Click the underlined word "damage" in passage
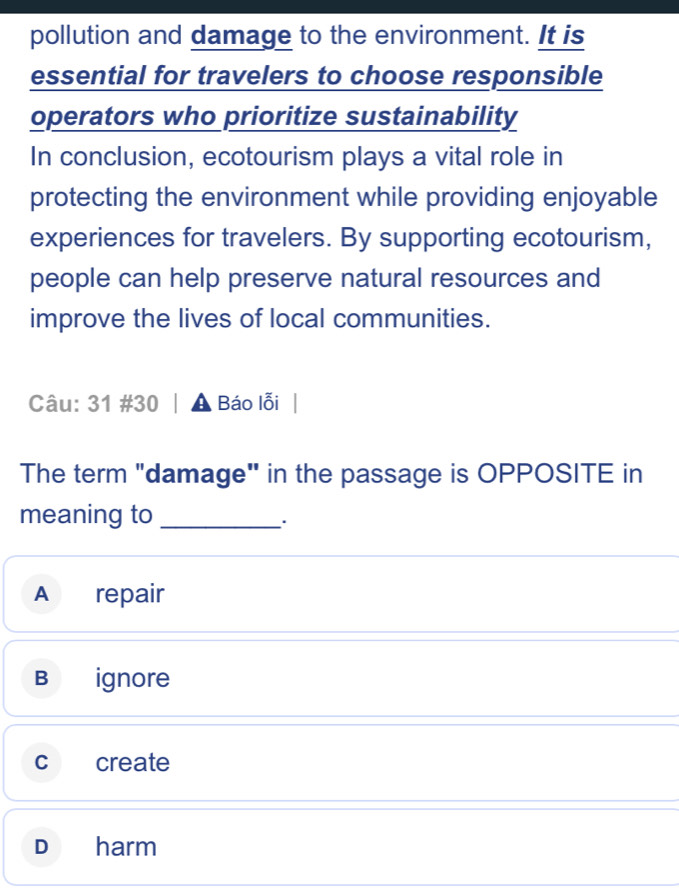The width and height of the screenshot is (679, 896). pyautogui.click(x=241, y=36)
